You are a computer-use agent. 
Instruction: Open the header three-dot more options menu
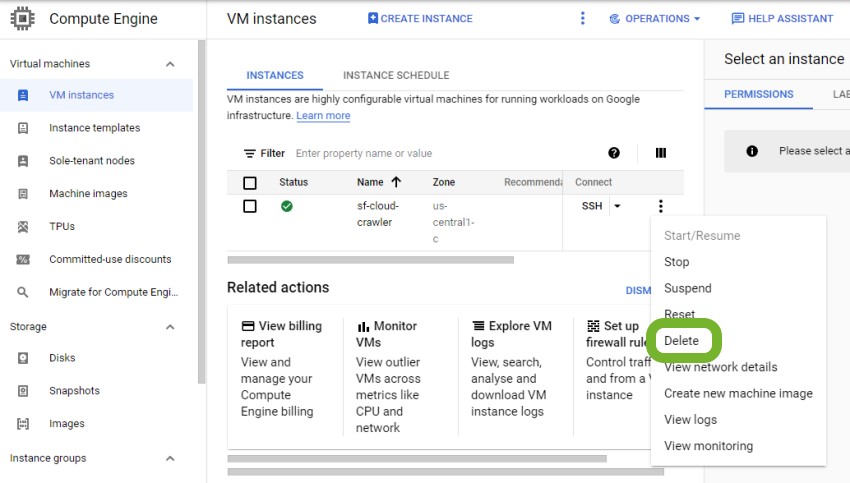pyautogui.click(x=583, y=18)
